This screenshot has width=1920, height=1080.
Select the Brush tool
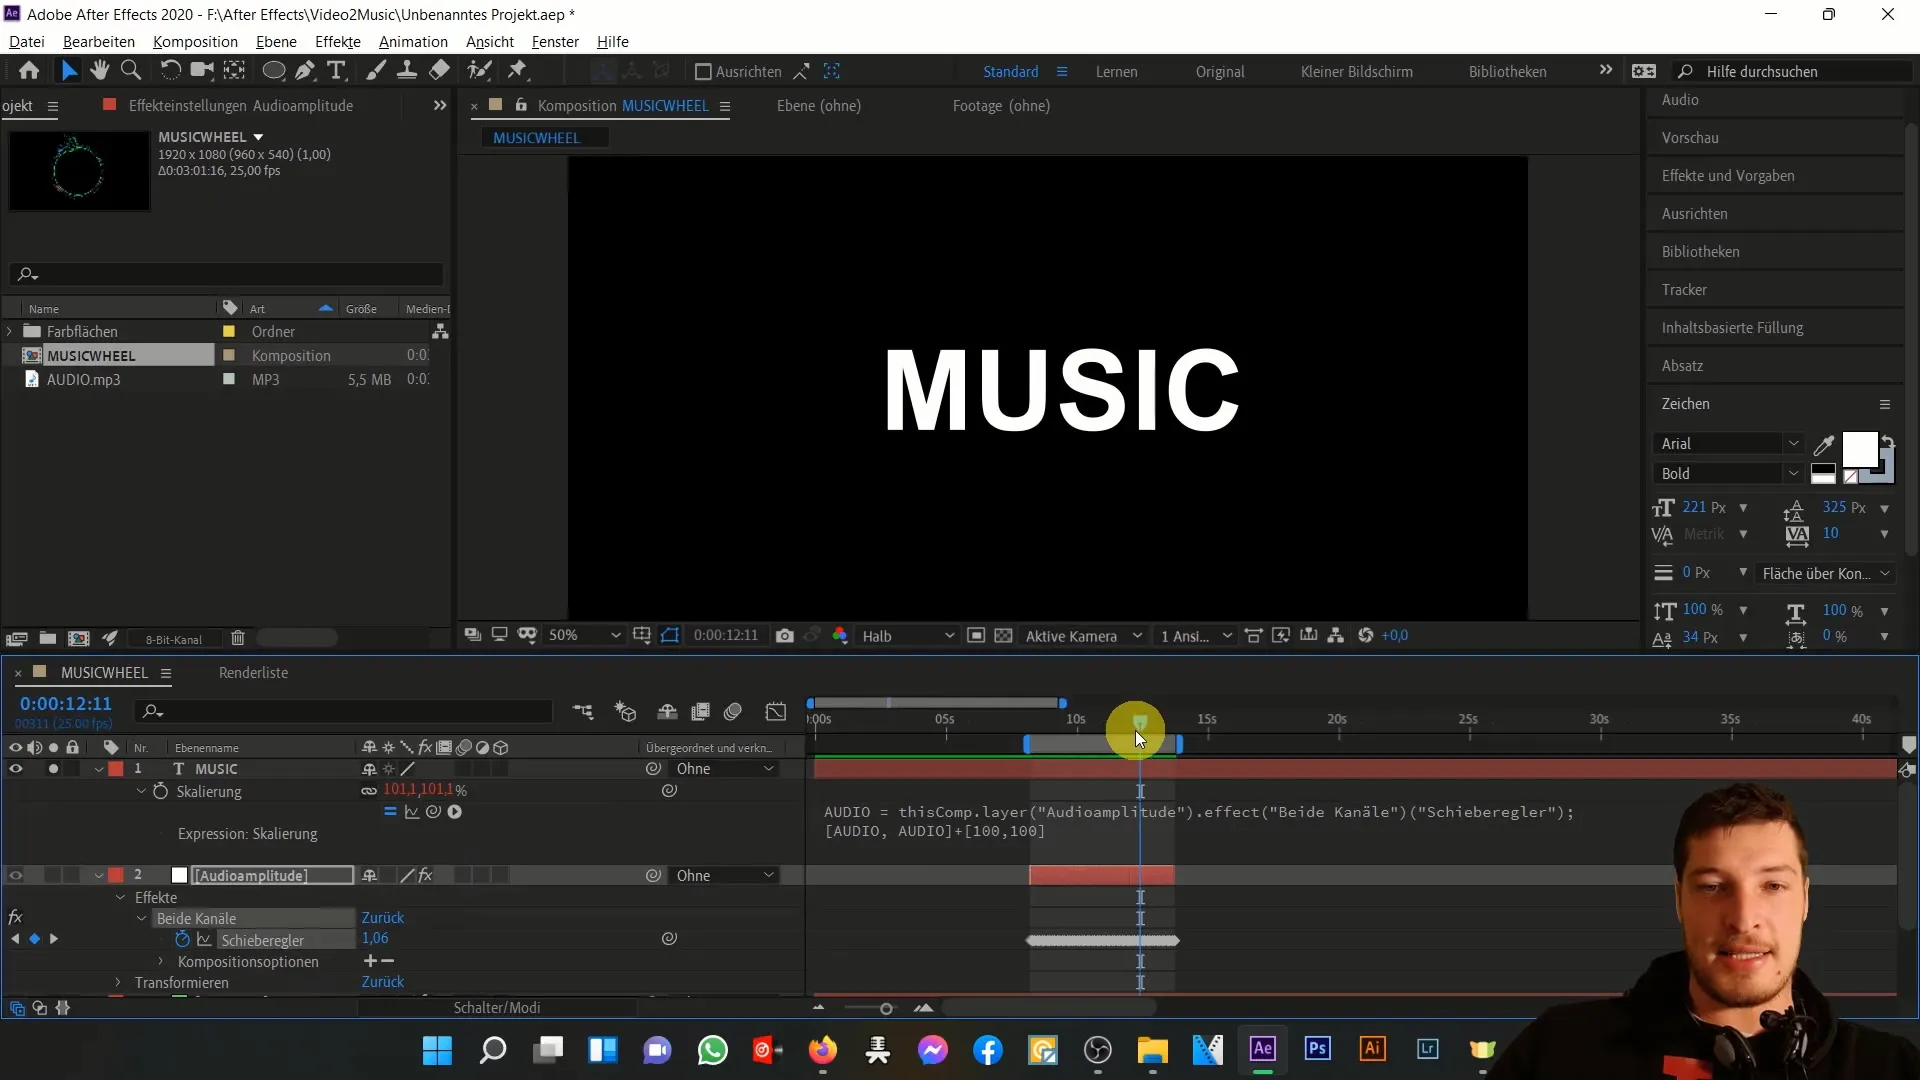click(x=376, y=70)
